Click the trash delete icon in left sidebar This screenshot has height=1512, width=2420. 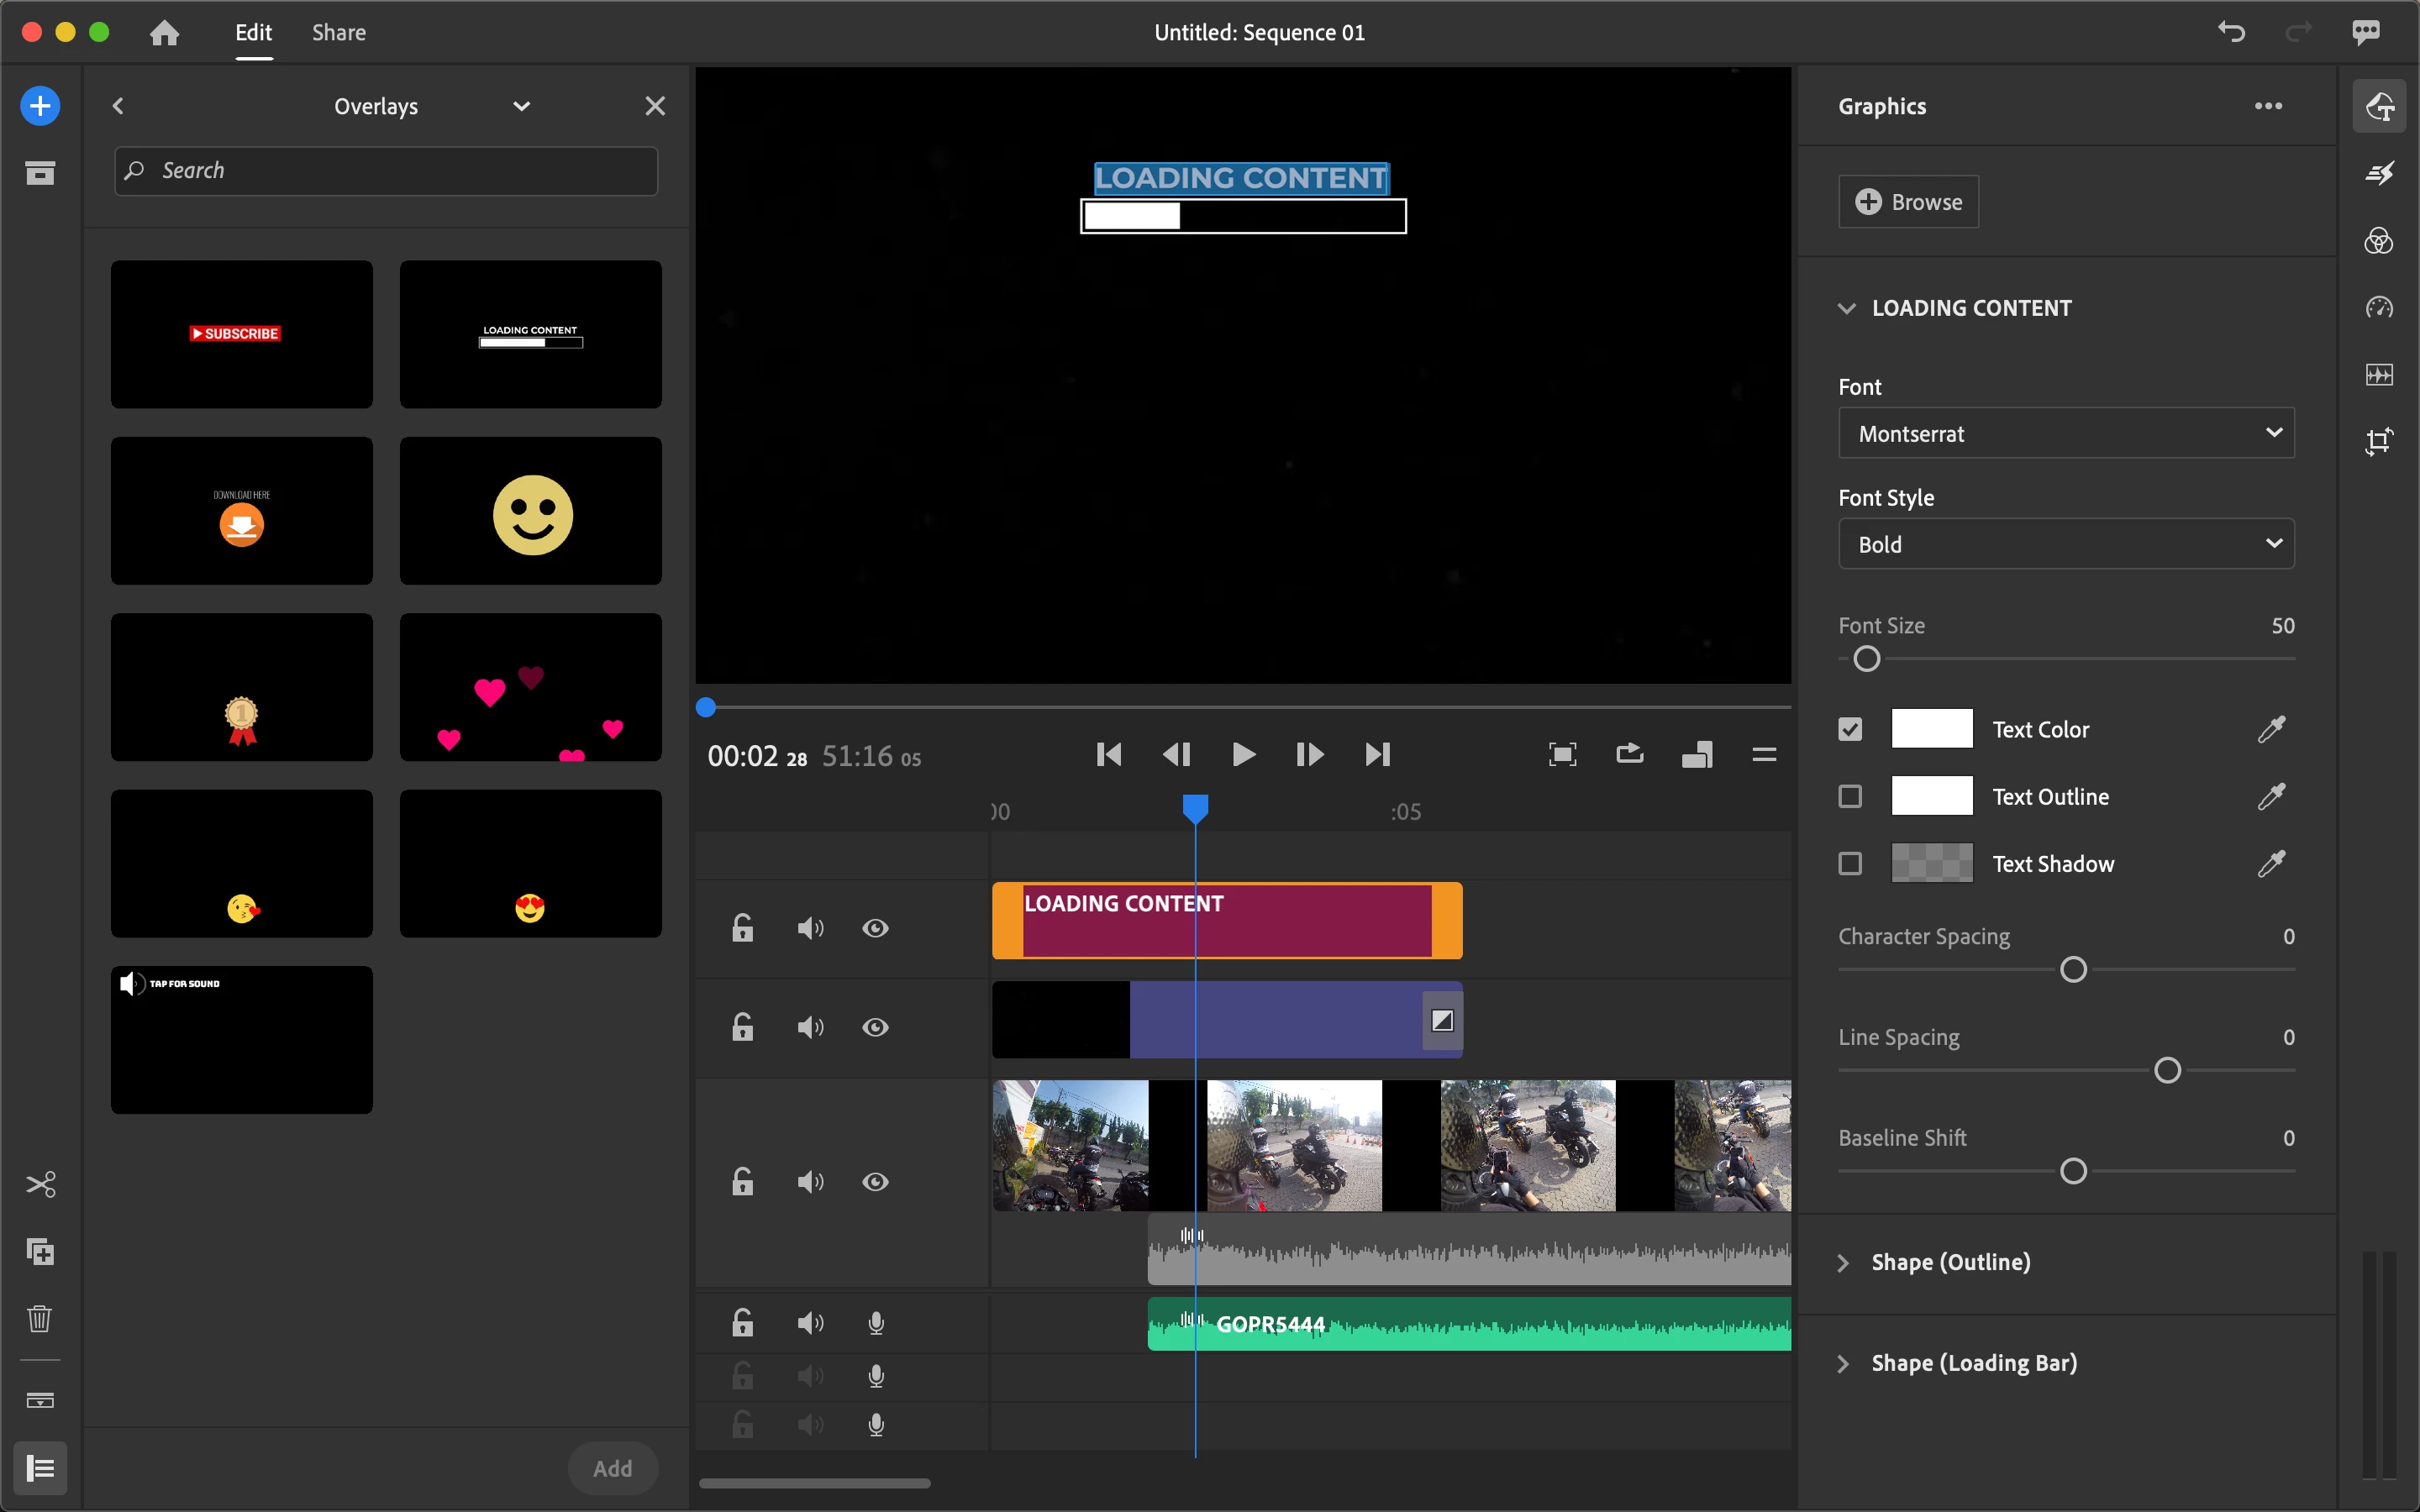pyautogui.click(x=40, y=1318)
